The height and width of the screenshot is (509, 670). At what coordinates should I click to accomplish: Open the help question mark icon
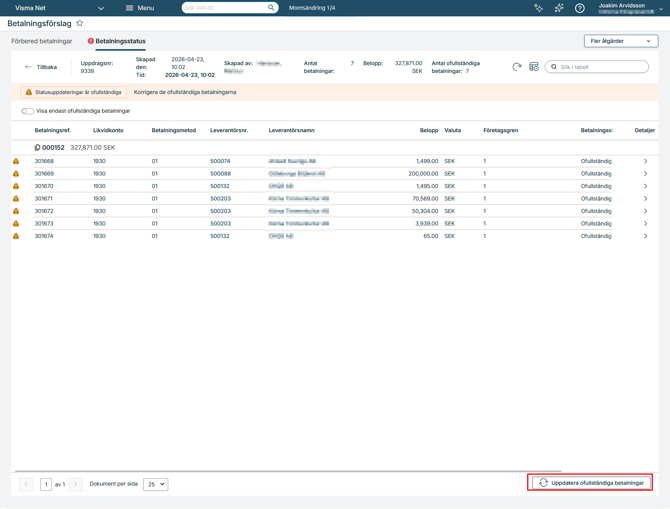tap(579, 8)
